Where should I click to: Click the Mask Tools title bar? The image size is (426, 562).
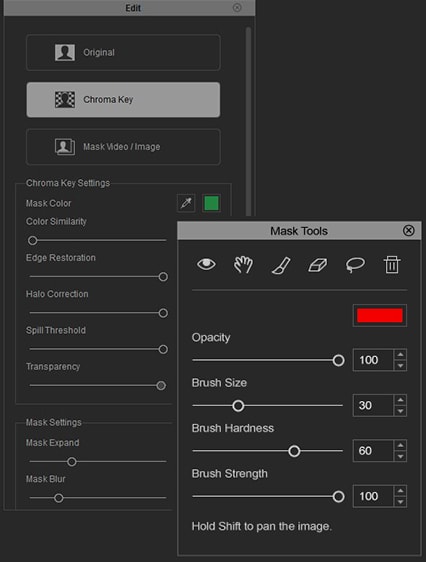[299, 231]
